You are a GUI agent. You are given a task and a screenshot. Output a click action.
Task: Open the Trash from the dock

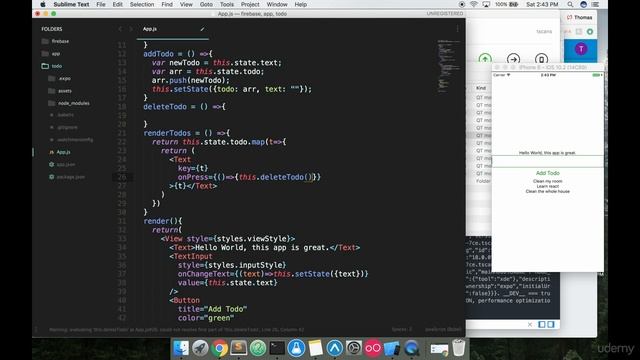coord(459,348)
